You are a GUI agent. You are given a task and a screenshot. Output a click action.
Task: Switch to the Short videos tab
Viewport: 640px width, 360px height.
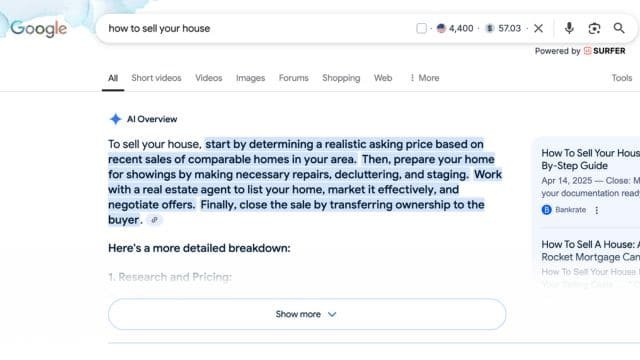click(156, 78)
